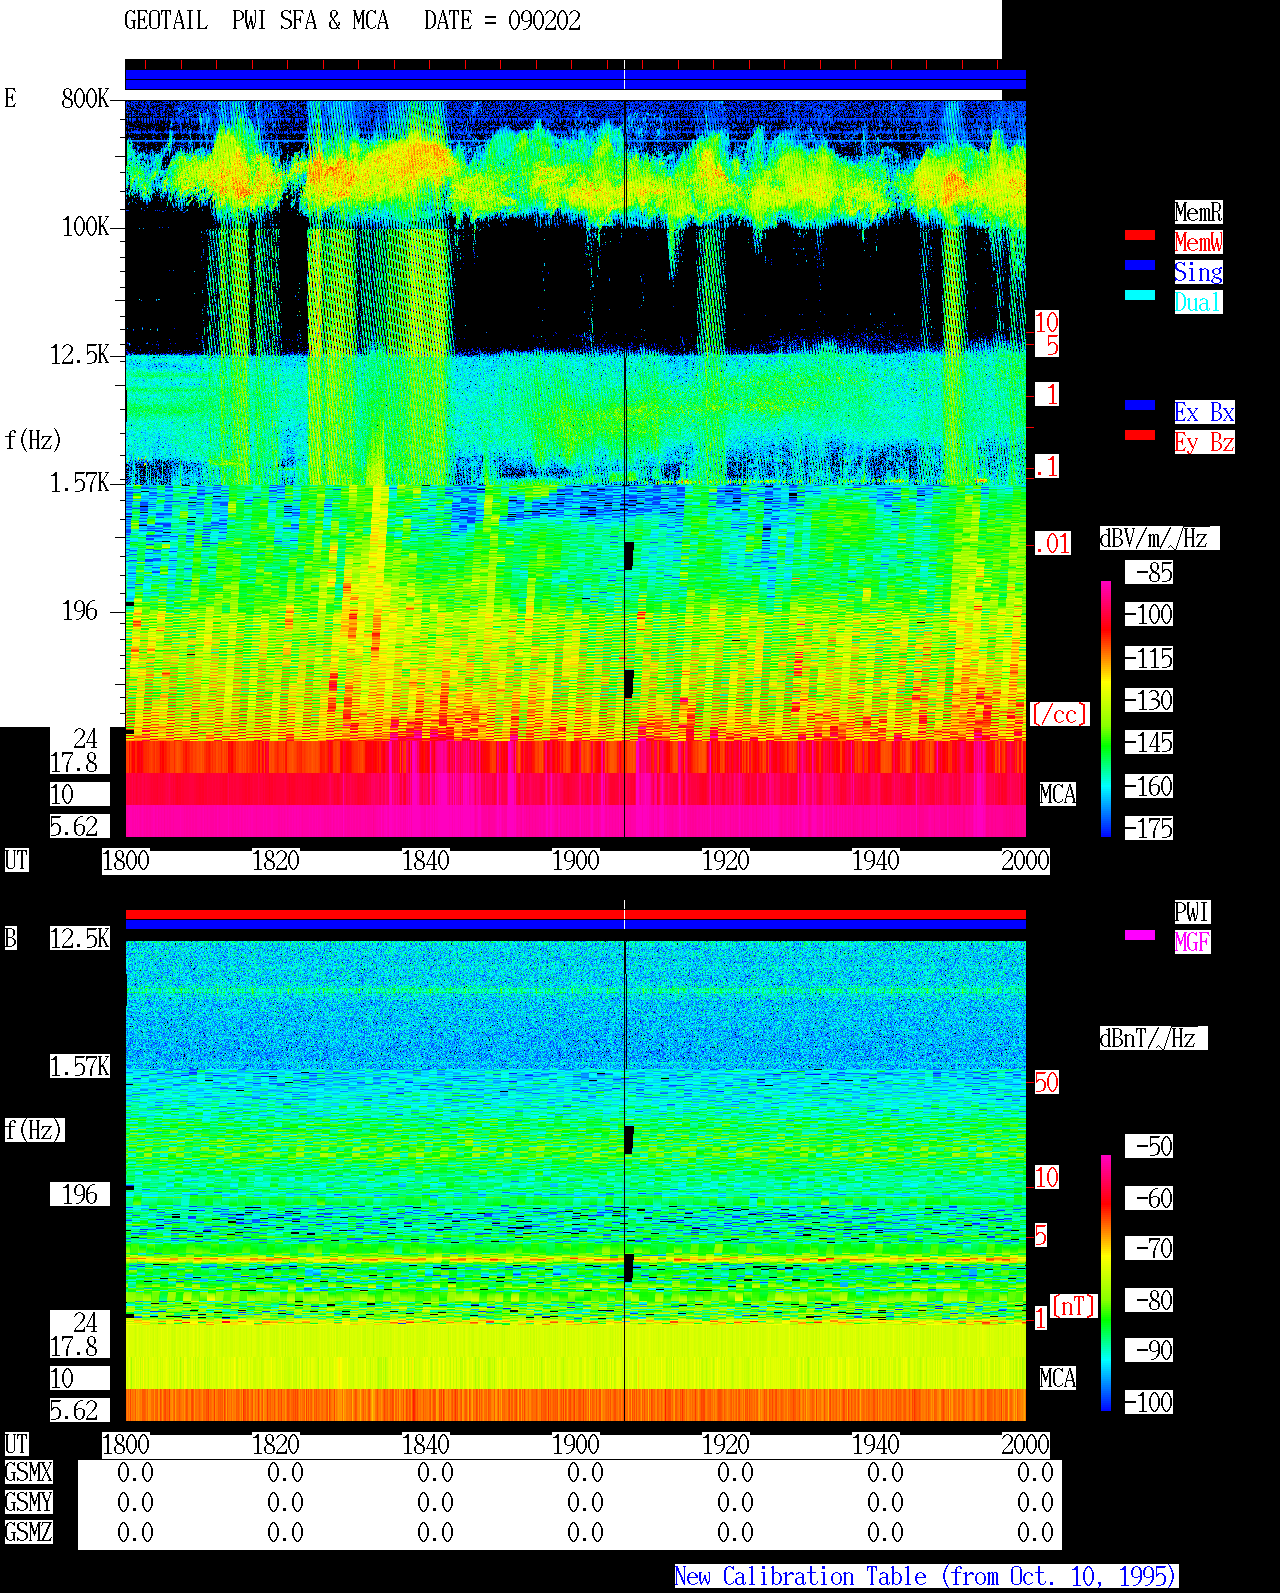The width and height of the screenshot is (1280, 1593).
Task: Click the magenta MGF legend swatch
Action: click(1140, 935)
